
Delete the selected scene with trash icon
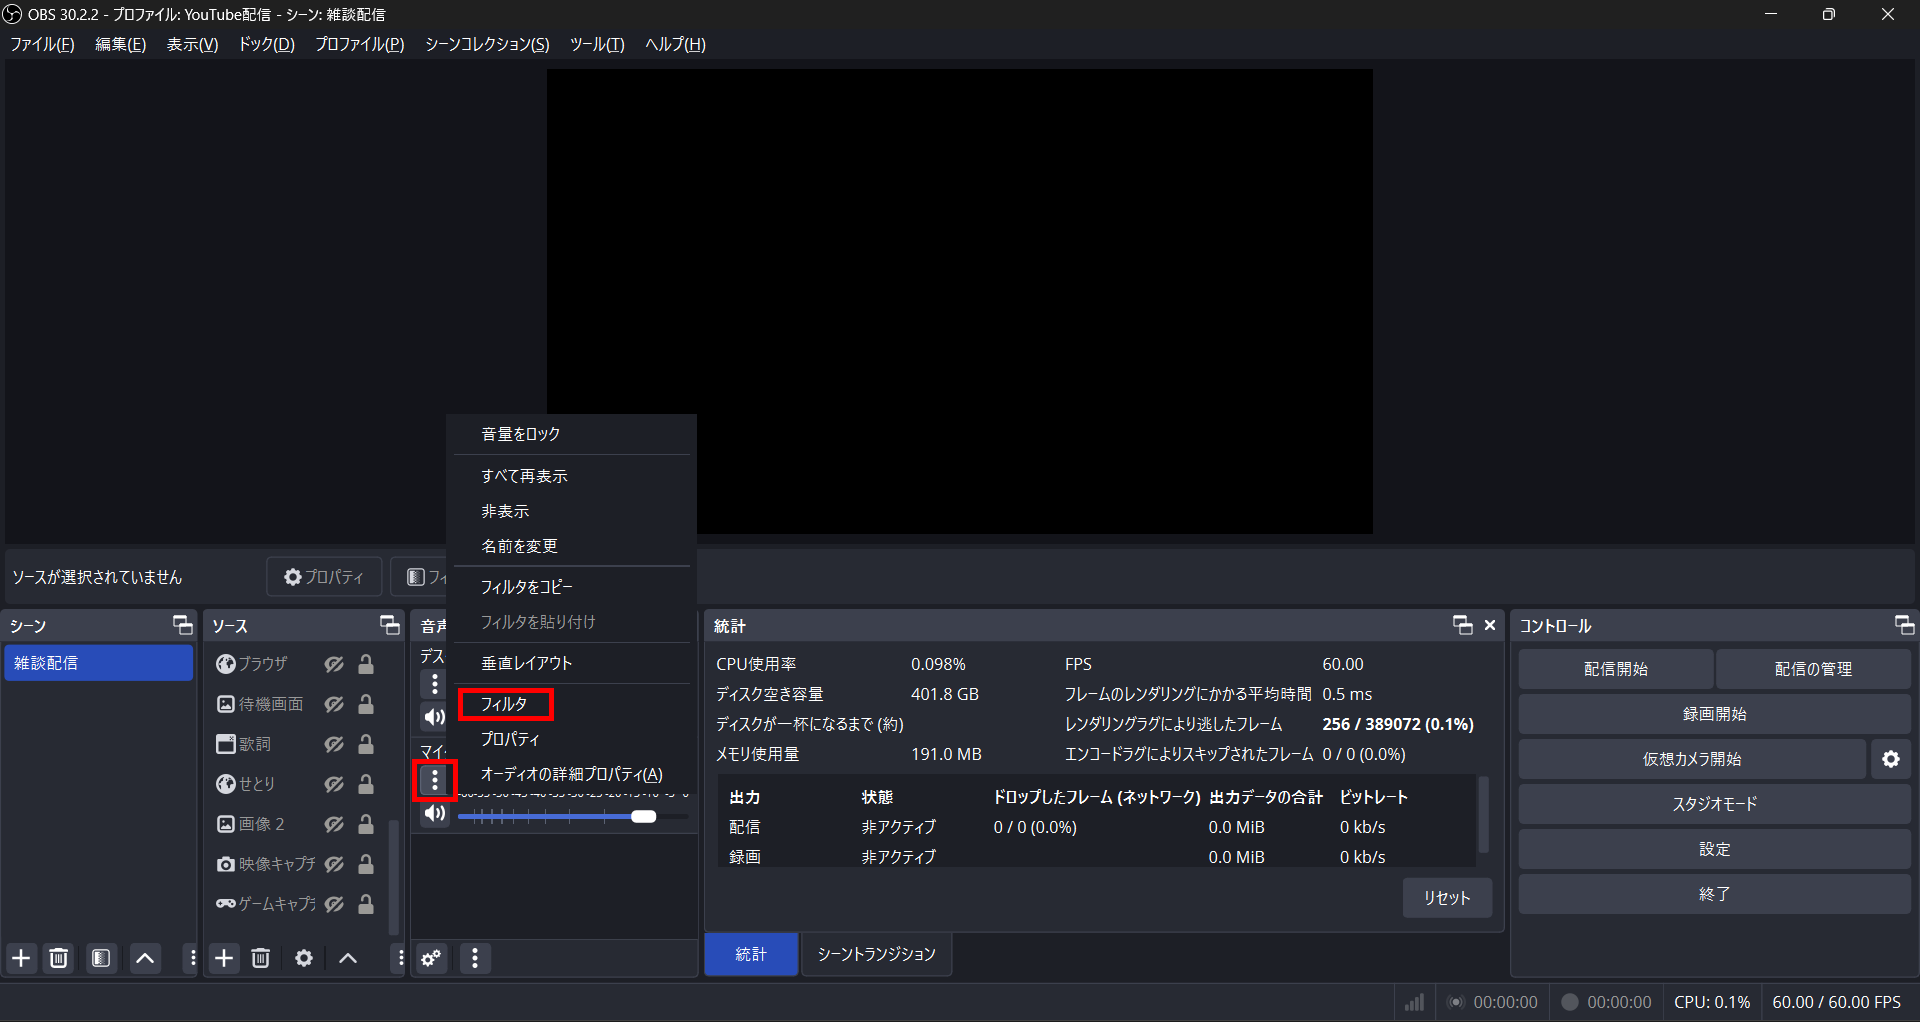59,958
